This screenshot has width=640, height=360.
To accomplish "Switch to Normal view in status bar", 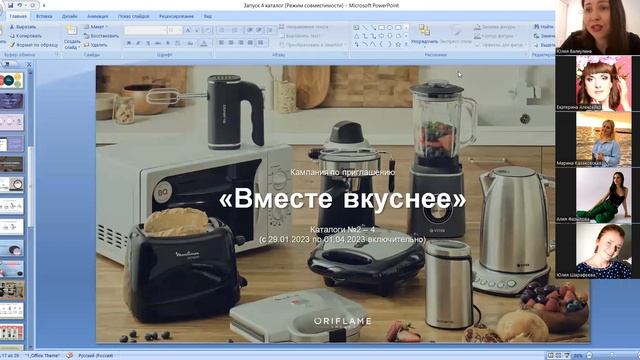I will point(550,356).
